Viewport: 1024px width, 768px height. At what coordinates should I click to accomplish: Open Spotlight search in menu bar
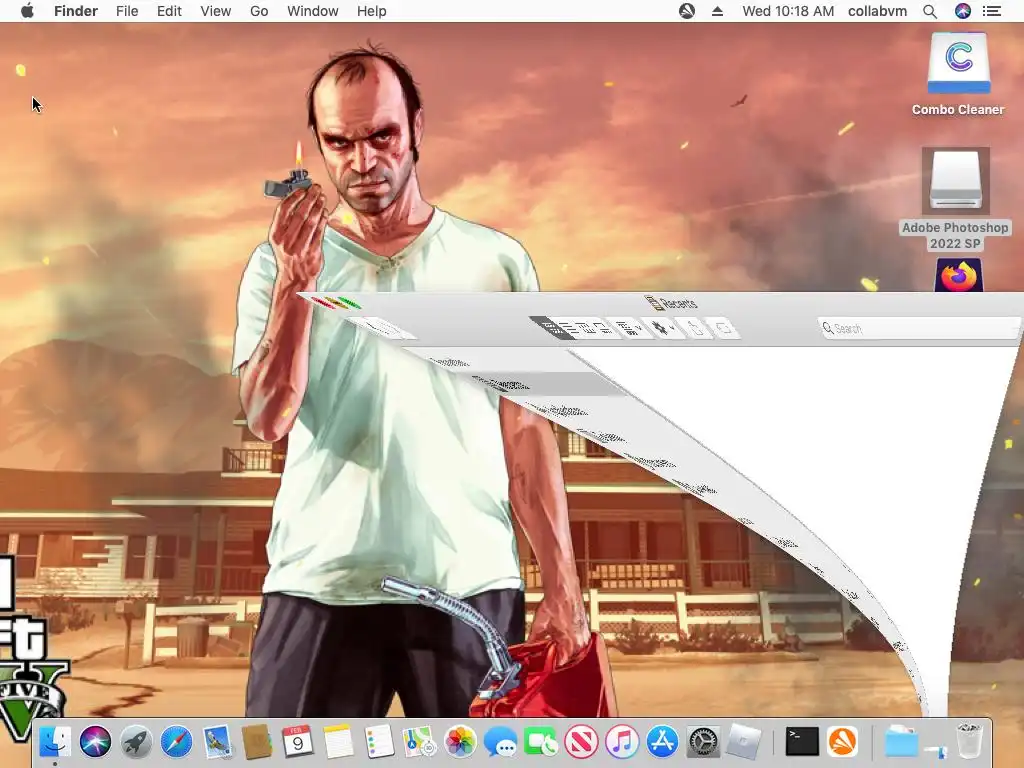click(x=930, y=11)
